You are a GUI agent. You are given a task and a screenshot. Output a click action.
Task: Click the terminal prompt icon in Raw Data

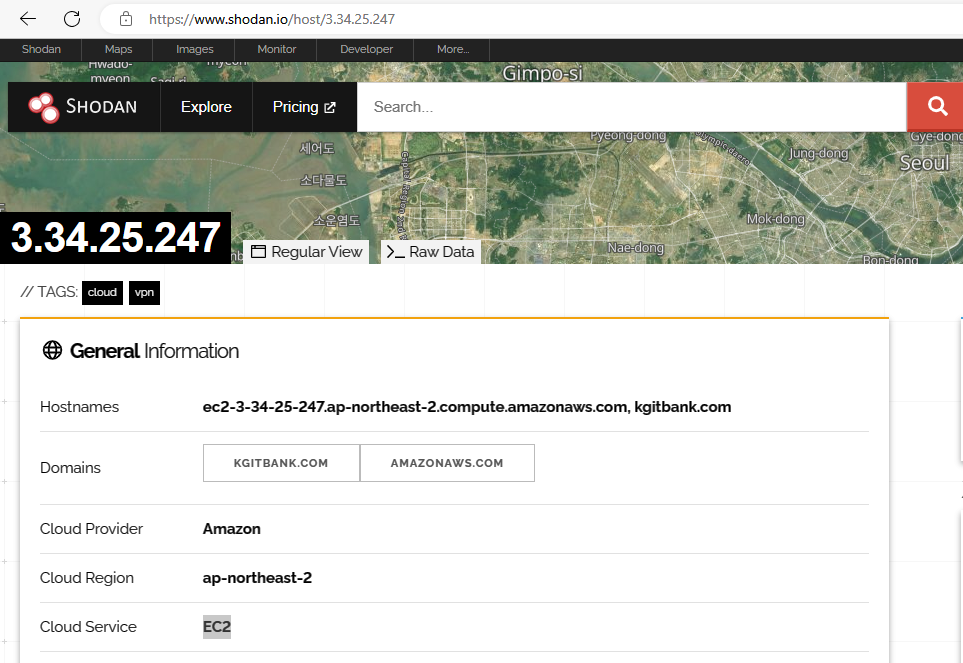396,252
